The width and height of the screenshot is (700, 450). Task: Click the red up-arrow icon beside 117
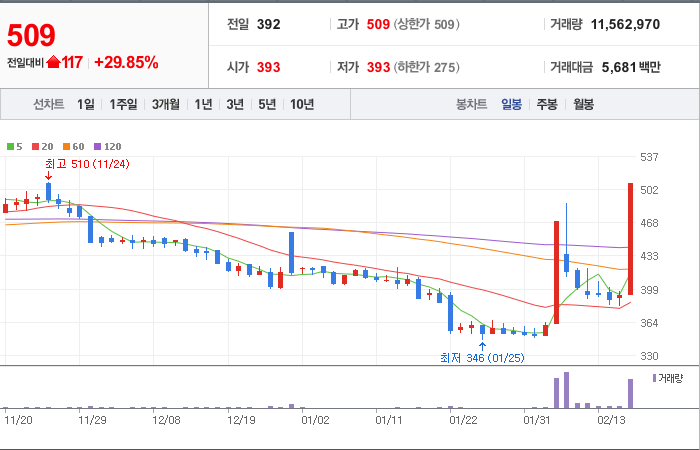[53, 62]
